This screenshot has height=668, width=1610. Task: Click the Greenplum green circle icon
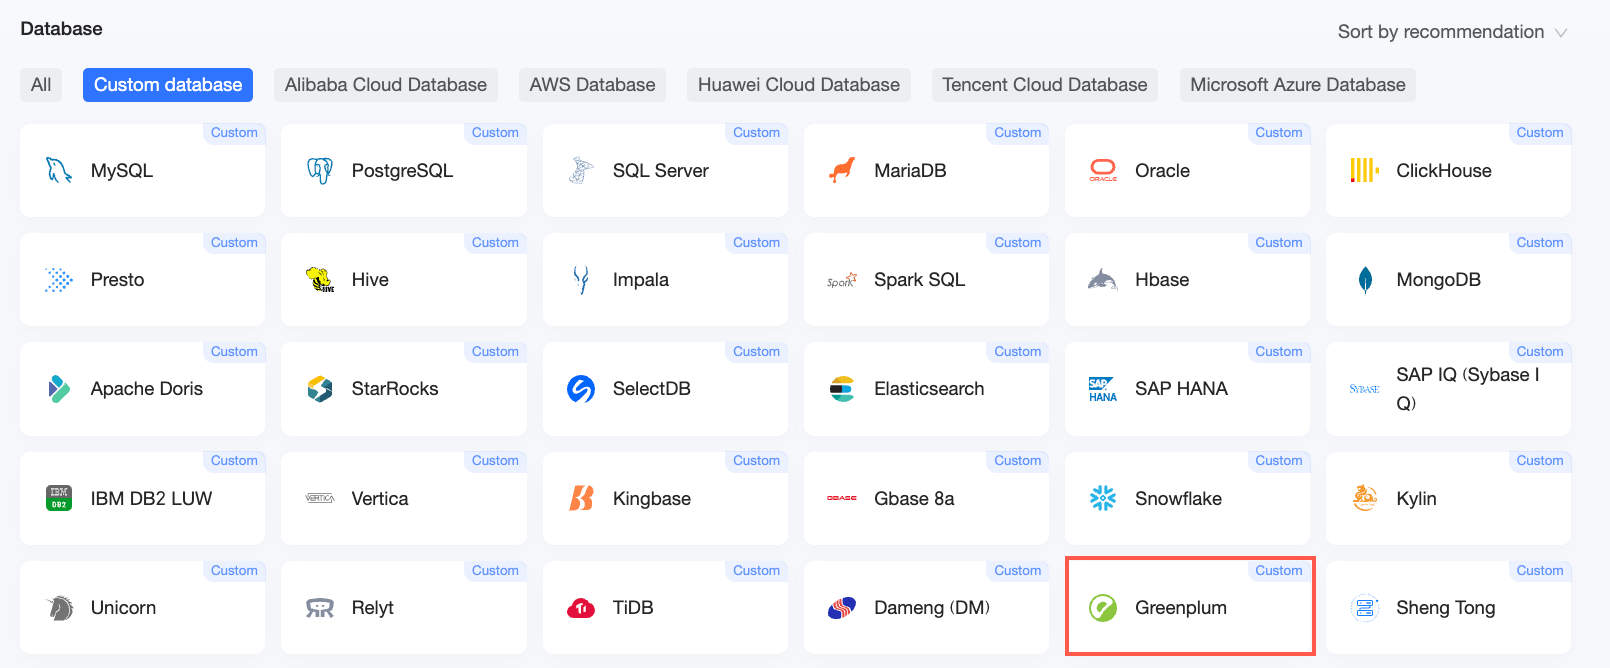tap(1103, 608)
